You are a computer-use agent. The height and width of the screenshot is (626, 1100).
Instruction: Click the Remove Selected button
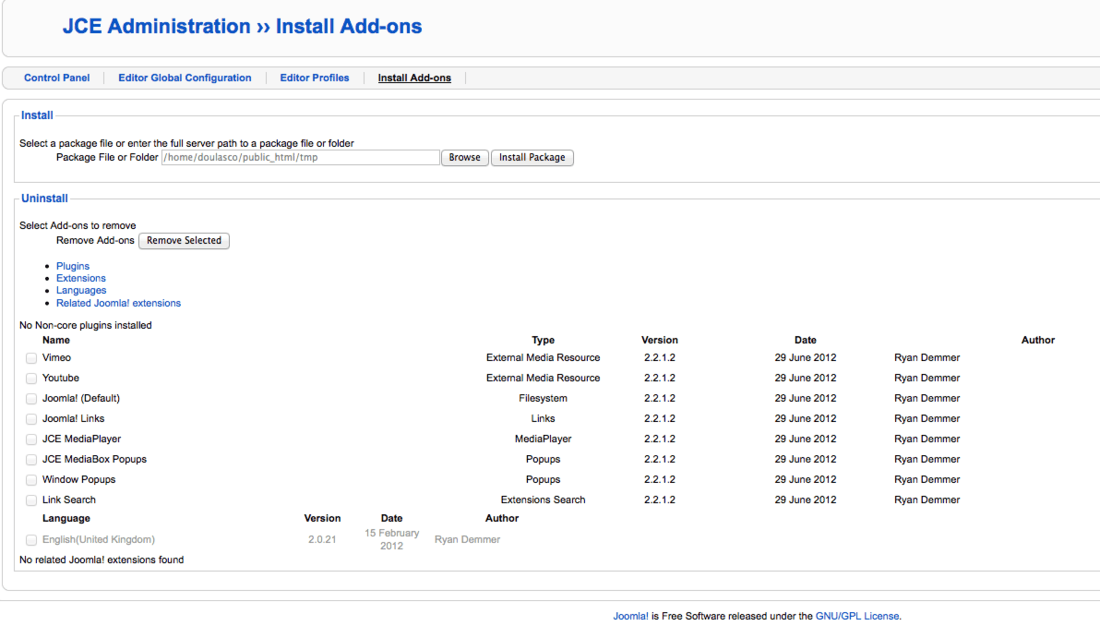184,240
